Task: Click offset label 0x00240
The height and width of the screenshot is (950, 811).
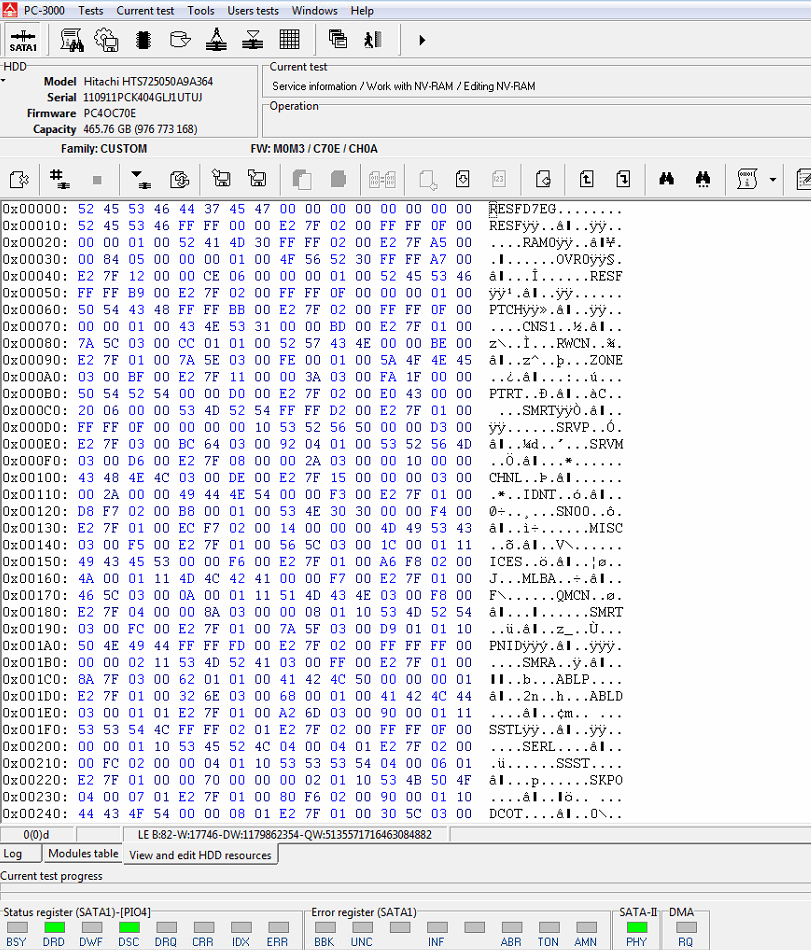Action: [35, 814]
